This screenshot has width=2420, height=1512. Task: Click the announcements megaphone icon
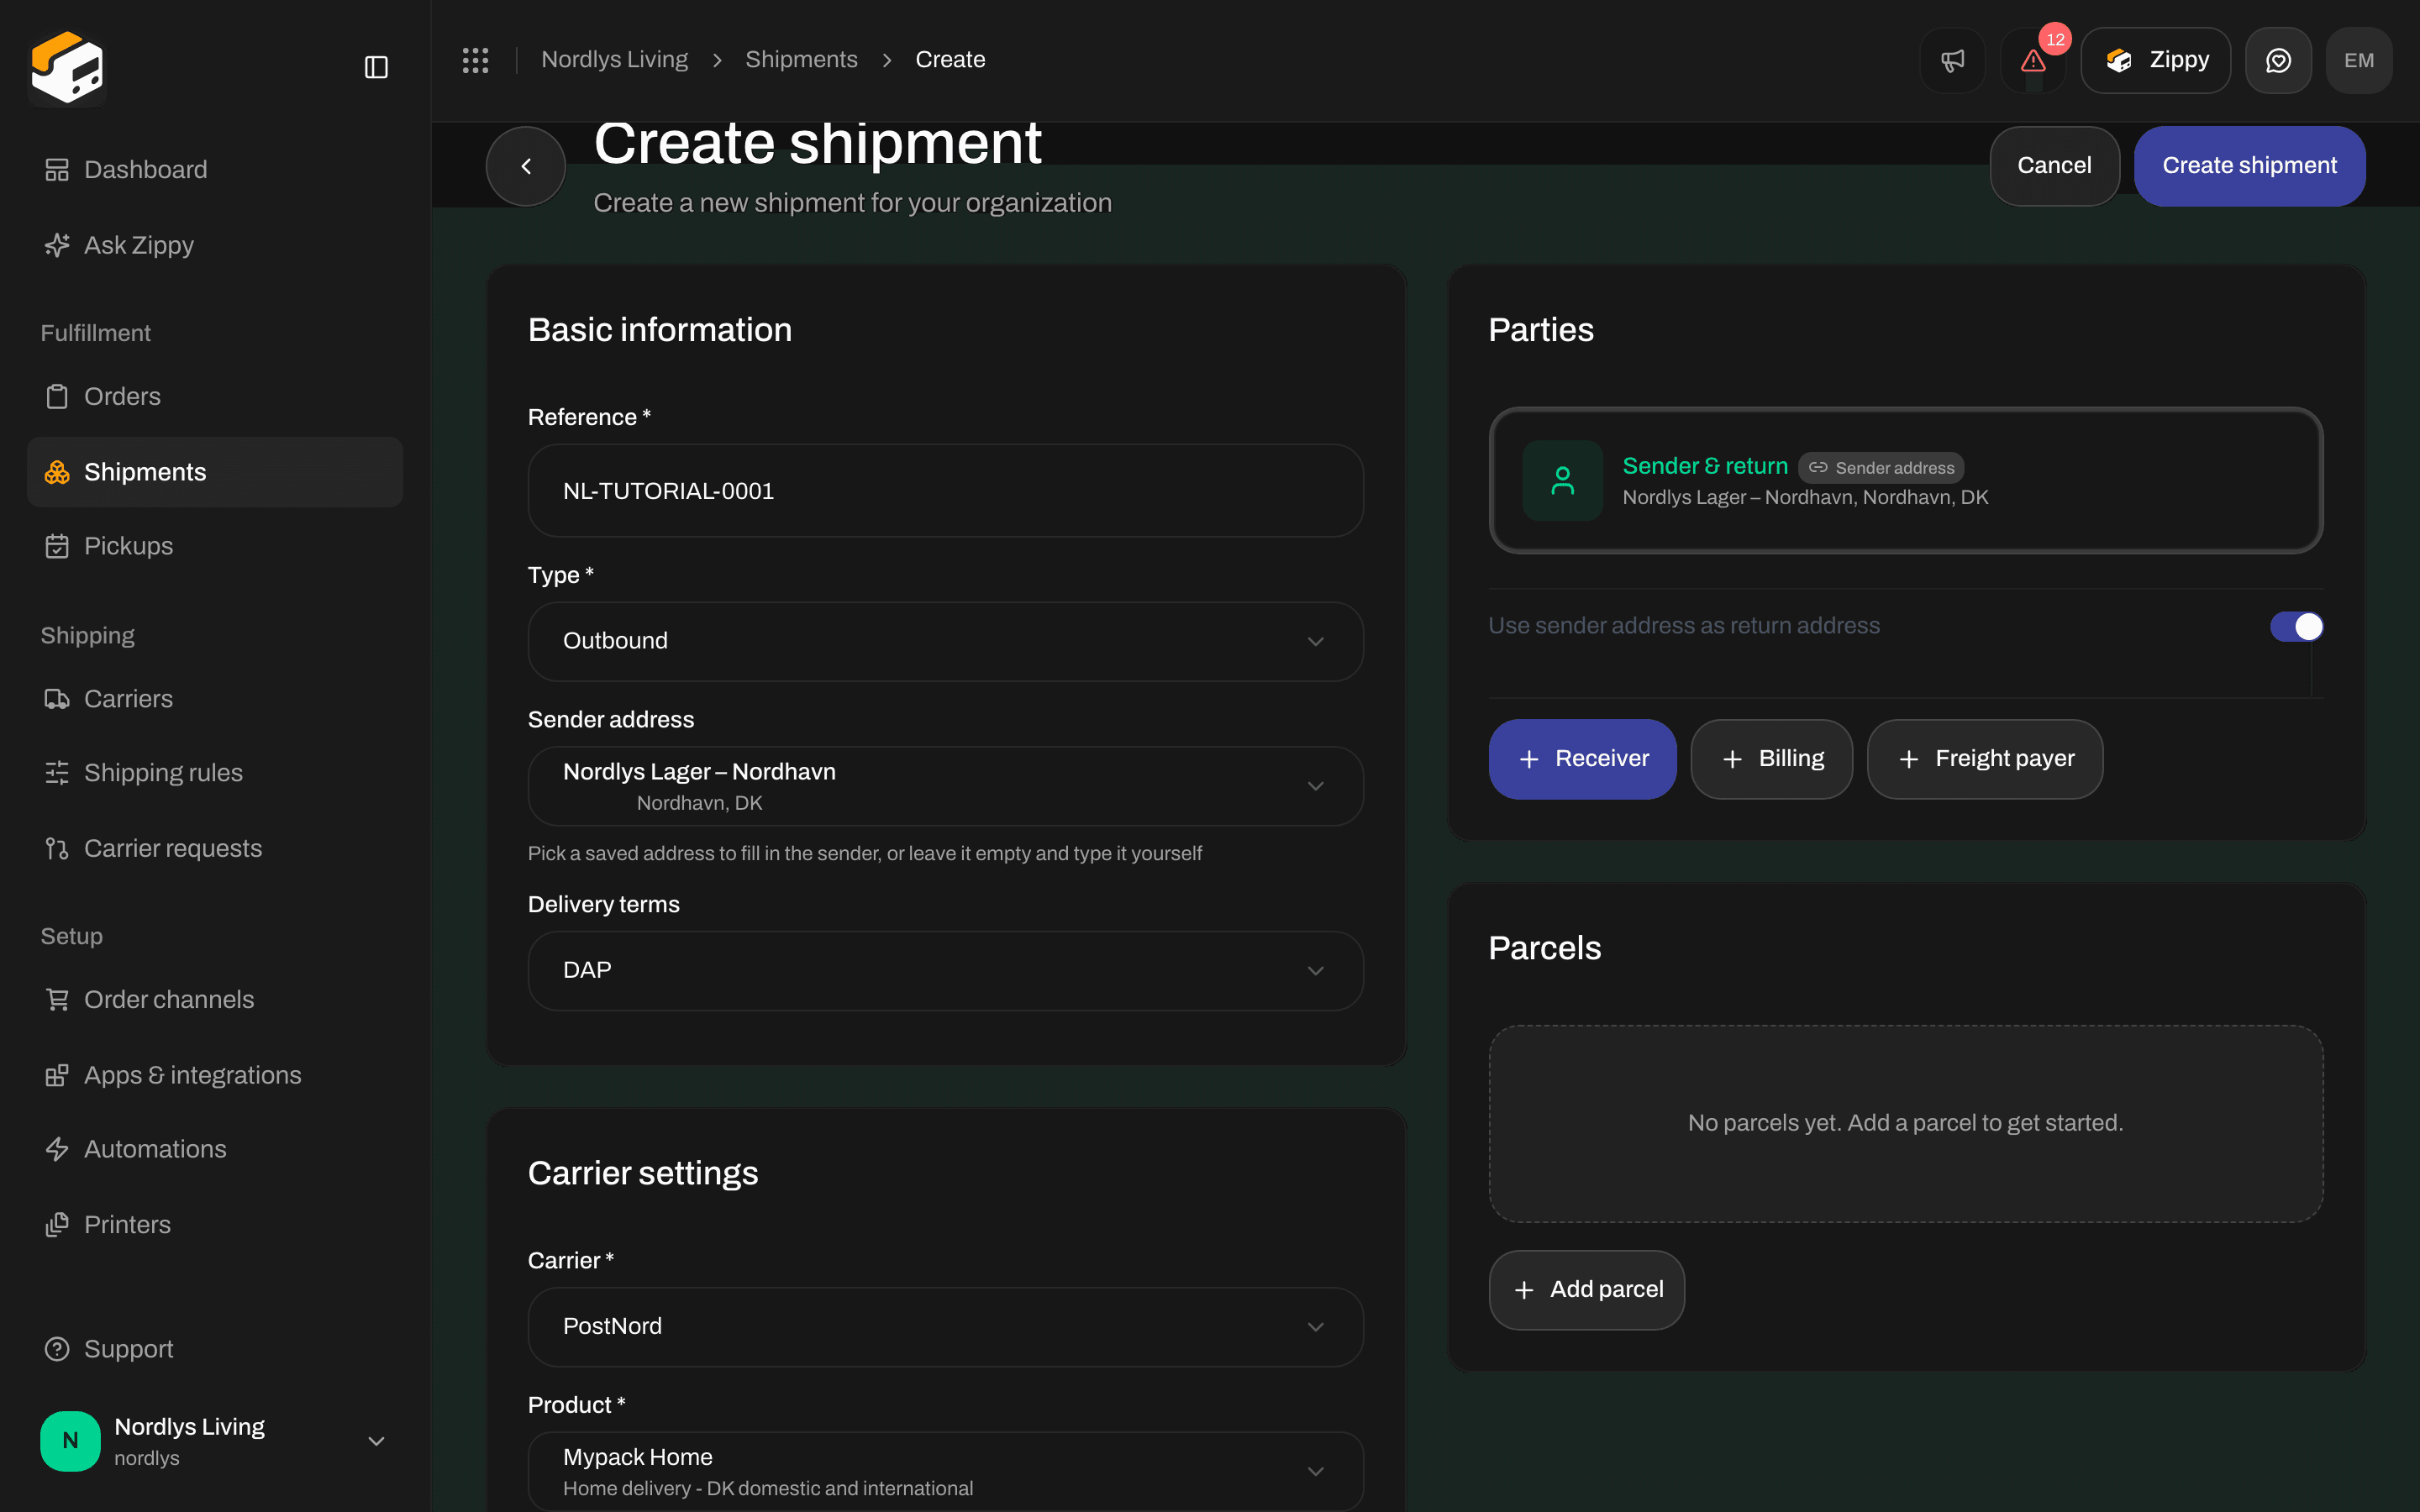click(1952, 60)
